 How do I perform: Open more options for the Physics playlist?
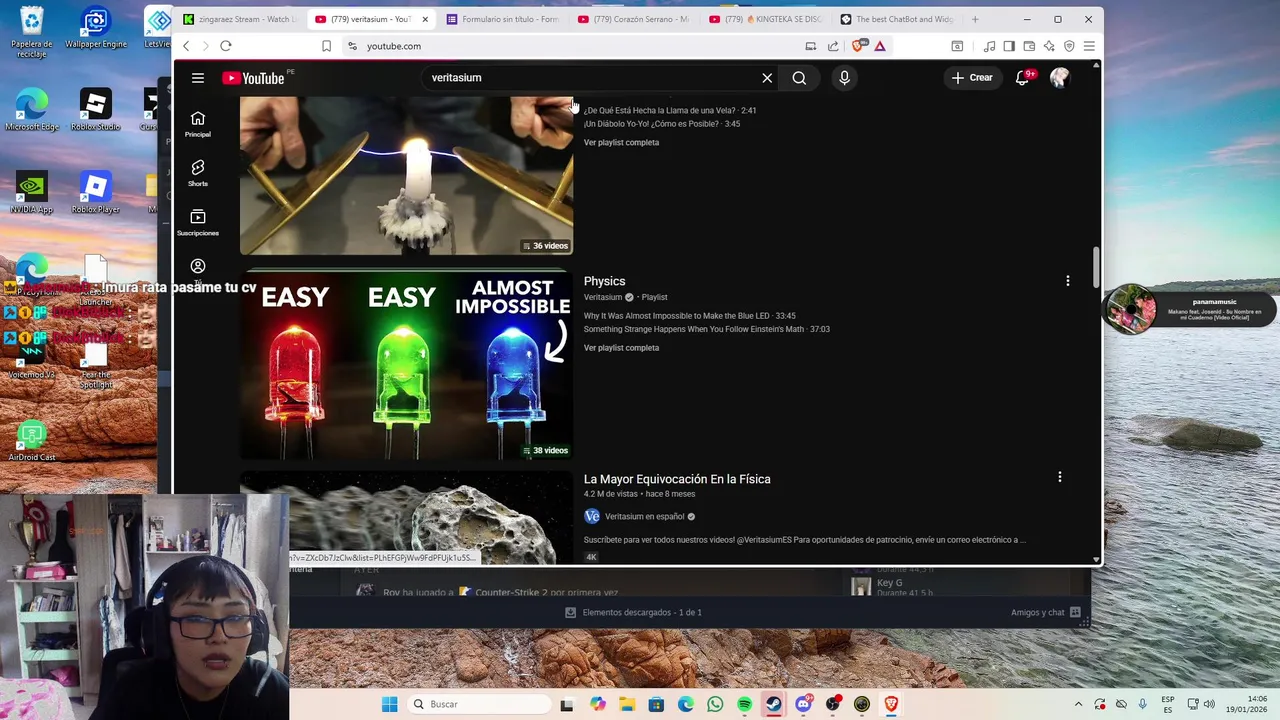click(x=1067, y=281)
